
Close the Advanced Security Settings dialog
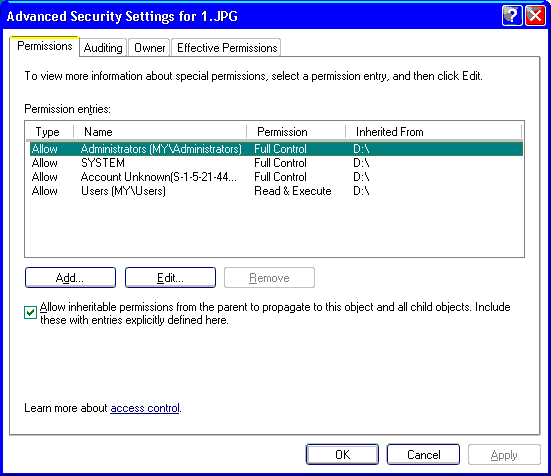pyautogui.click(x=535, y=16)
